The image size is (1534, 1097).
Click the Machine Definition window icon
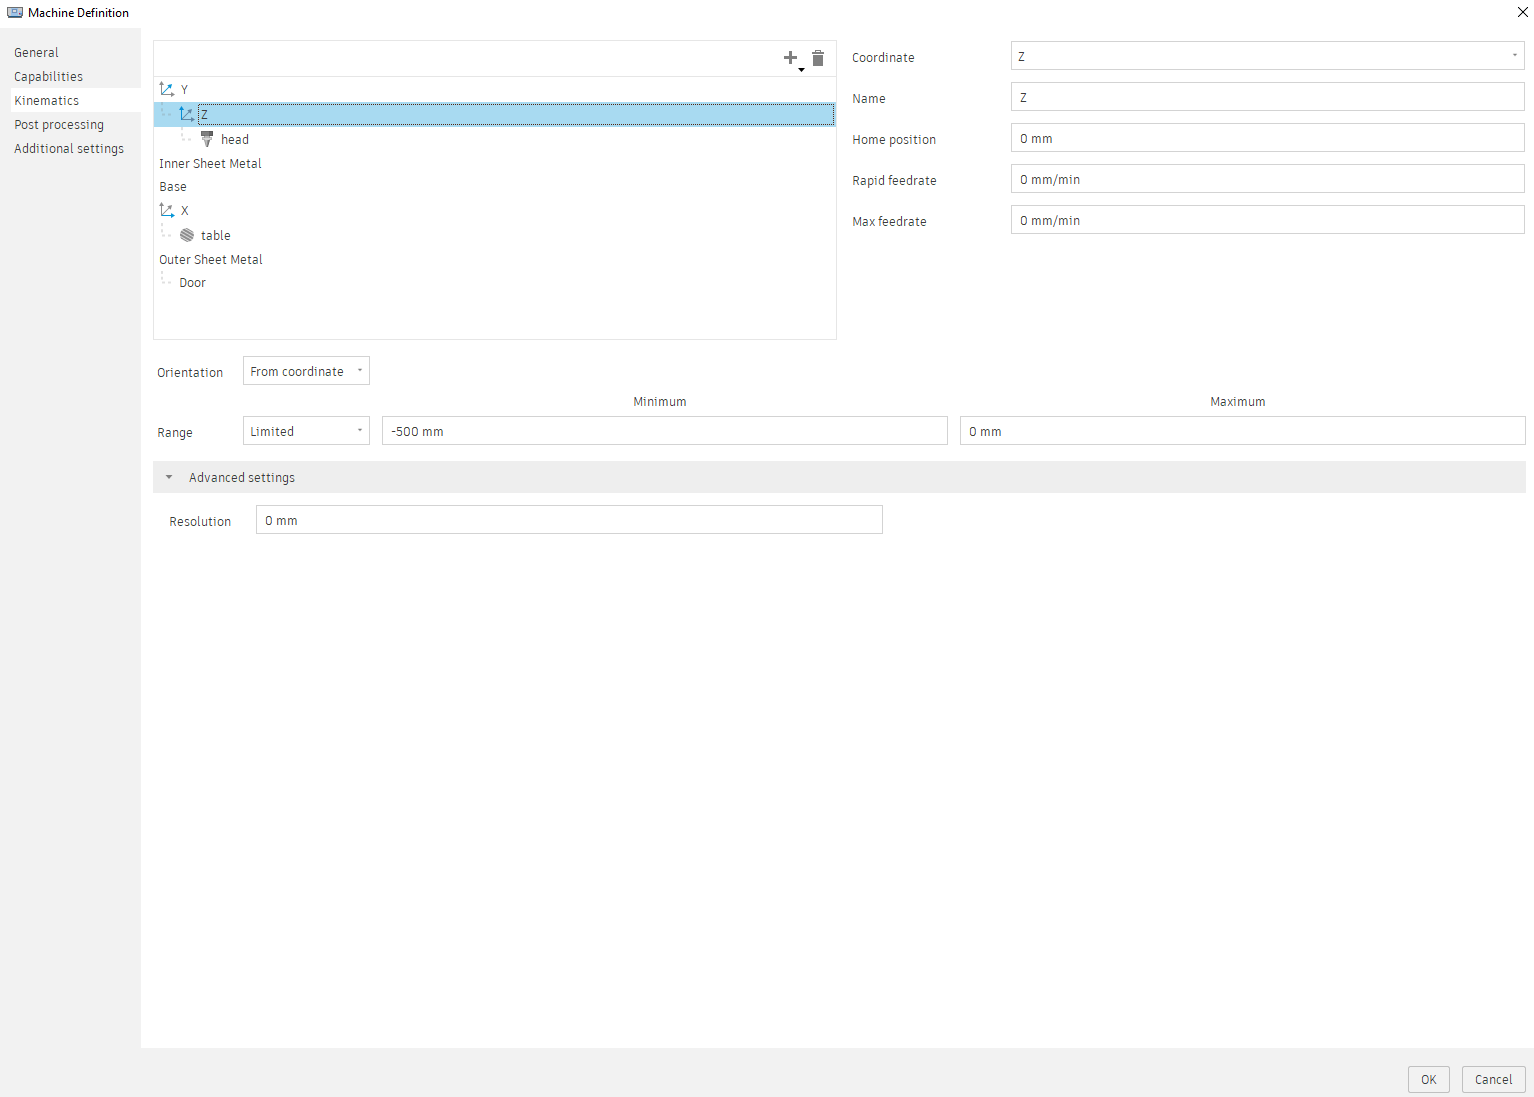(15, 12)
